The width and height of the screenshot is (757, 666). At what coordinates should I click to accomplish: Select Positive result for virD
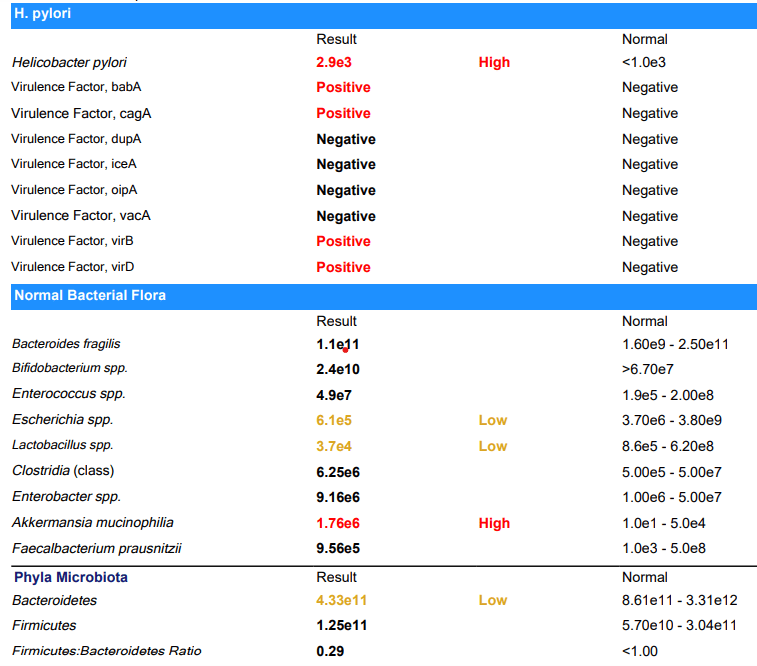click(343, 267)
